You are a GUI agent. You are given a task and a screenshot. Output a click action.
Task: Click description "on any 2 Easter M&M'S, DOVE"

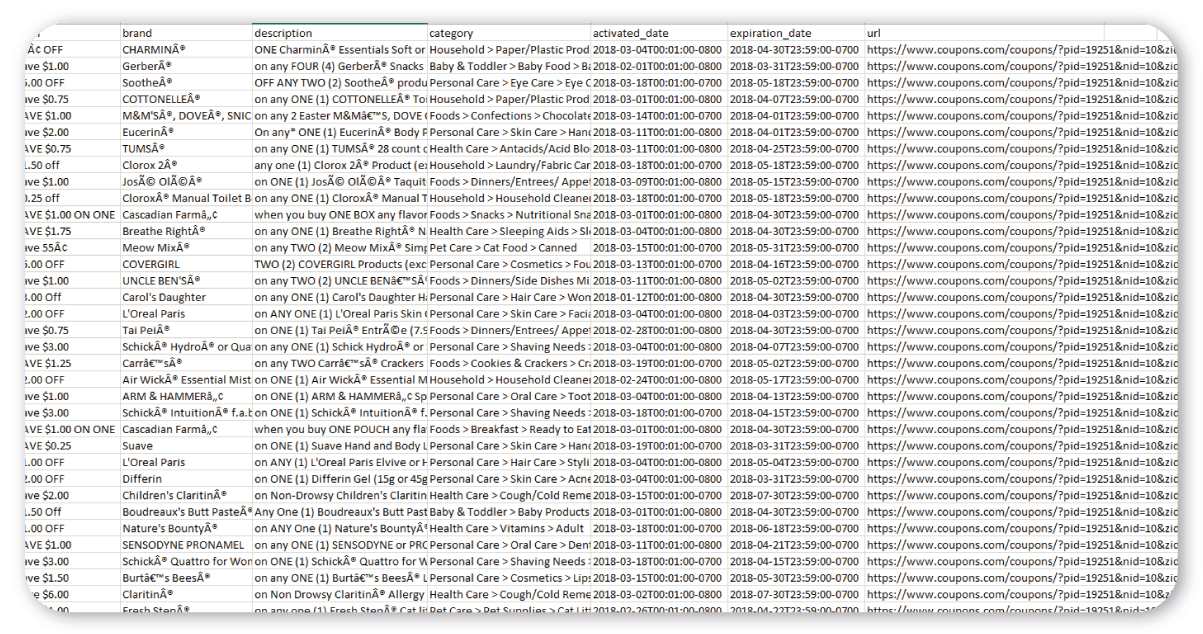(340, 116)
